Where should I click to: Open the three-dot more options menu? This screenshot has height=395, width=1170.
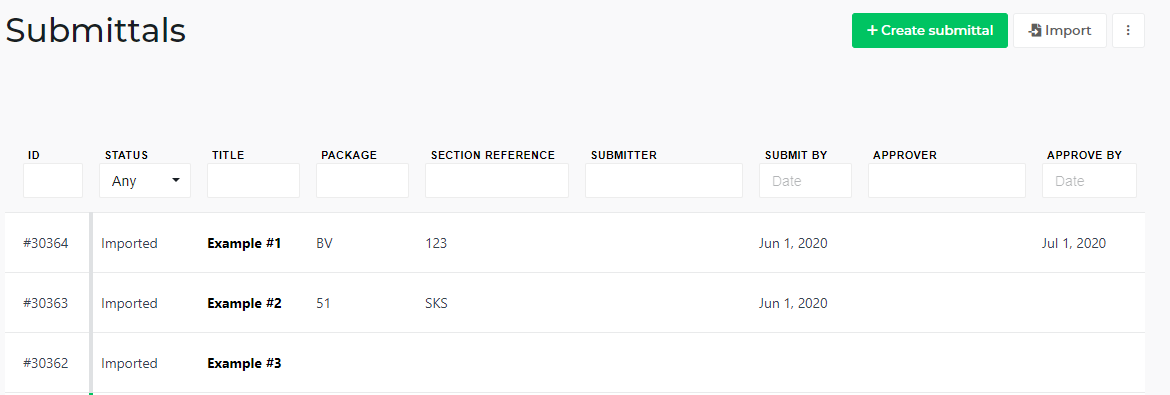(x=1128, y=31)
